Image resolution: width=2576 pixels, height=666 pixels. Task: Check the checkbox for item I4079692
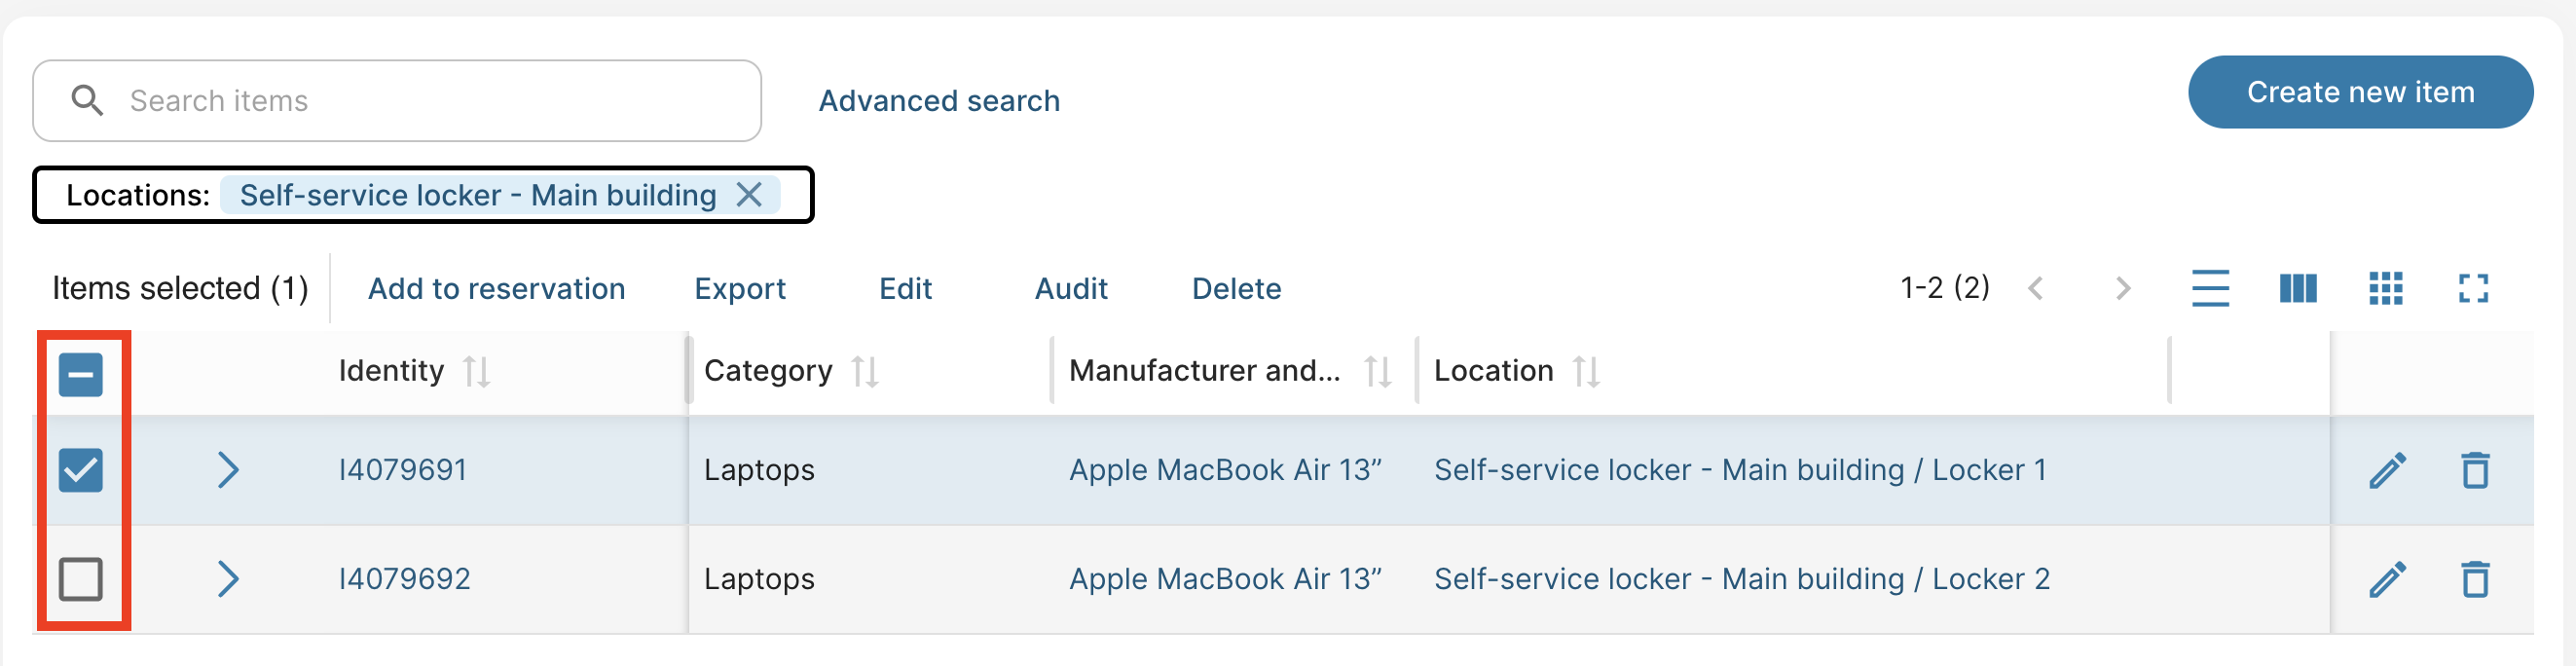(81, 579)
